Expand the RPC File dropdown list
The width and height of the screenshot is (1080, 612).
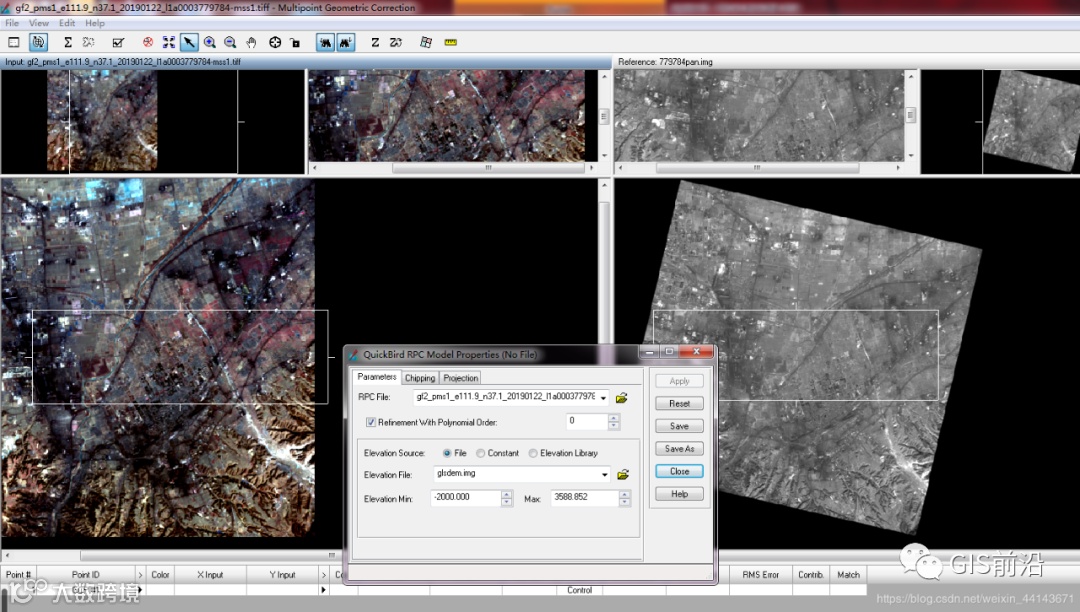(x=604, y=398)
